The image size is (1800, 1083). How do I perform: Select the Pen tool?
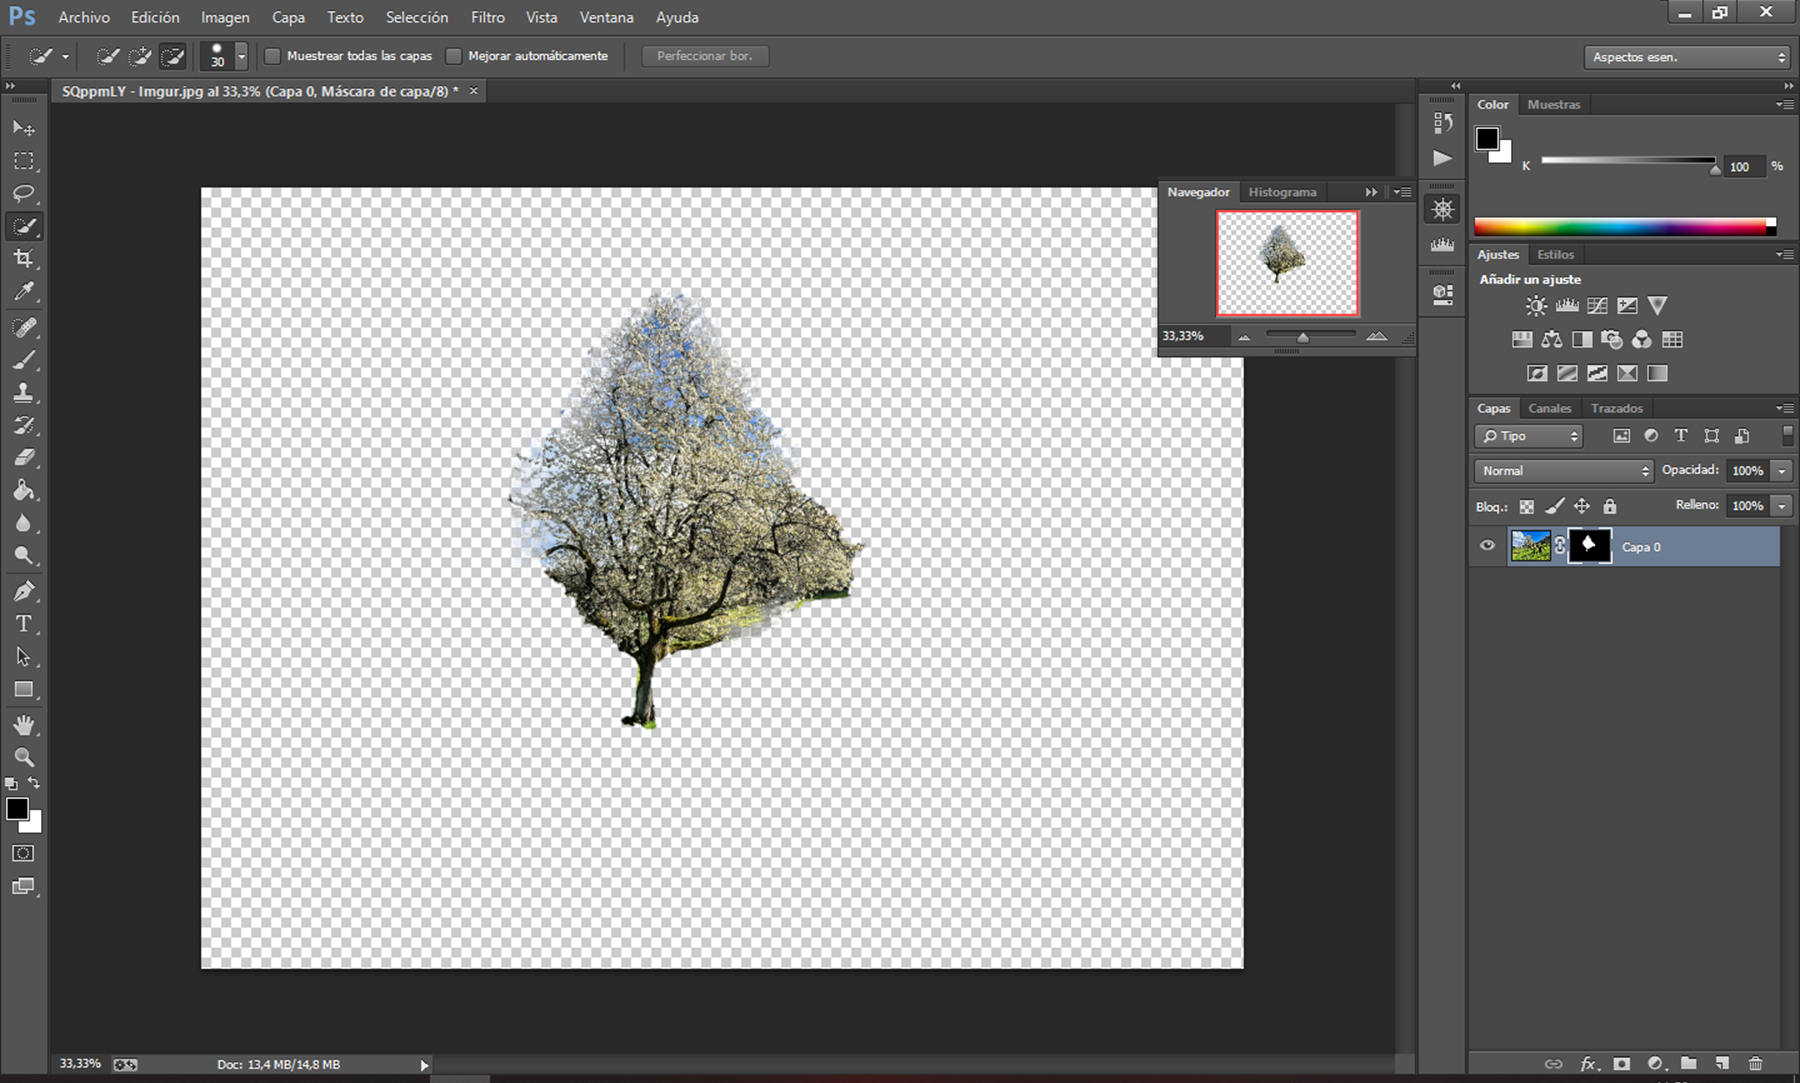tap(24, 591)
